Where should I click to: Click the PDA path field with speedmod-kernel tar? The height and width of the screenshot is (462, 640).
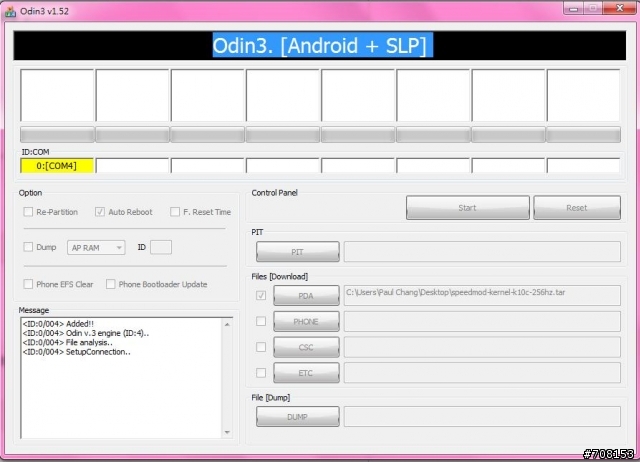coord(482,295)
